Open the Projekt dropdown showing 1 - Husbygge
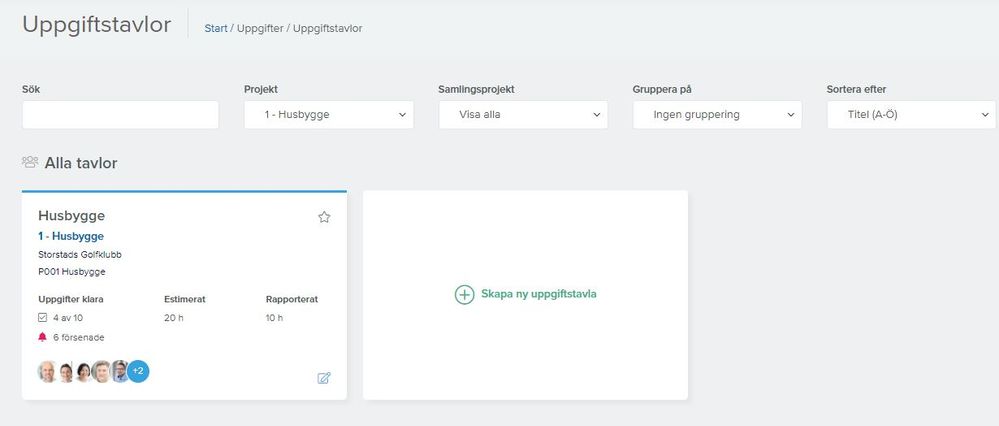The image size is (999, 426). point(329,115)
